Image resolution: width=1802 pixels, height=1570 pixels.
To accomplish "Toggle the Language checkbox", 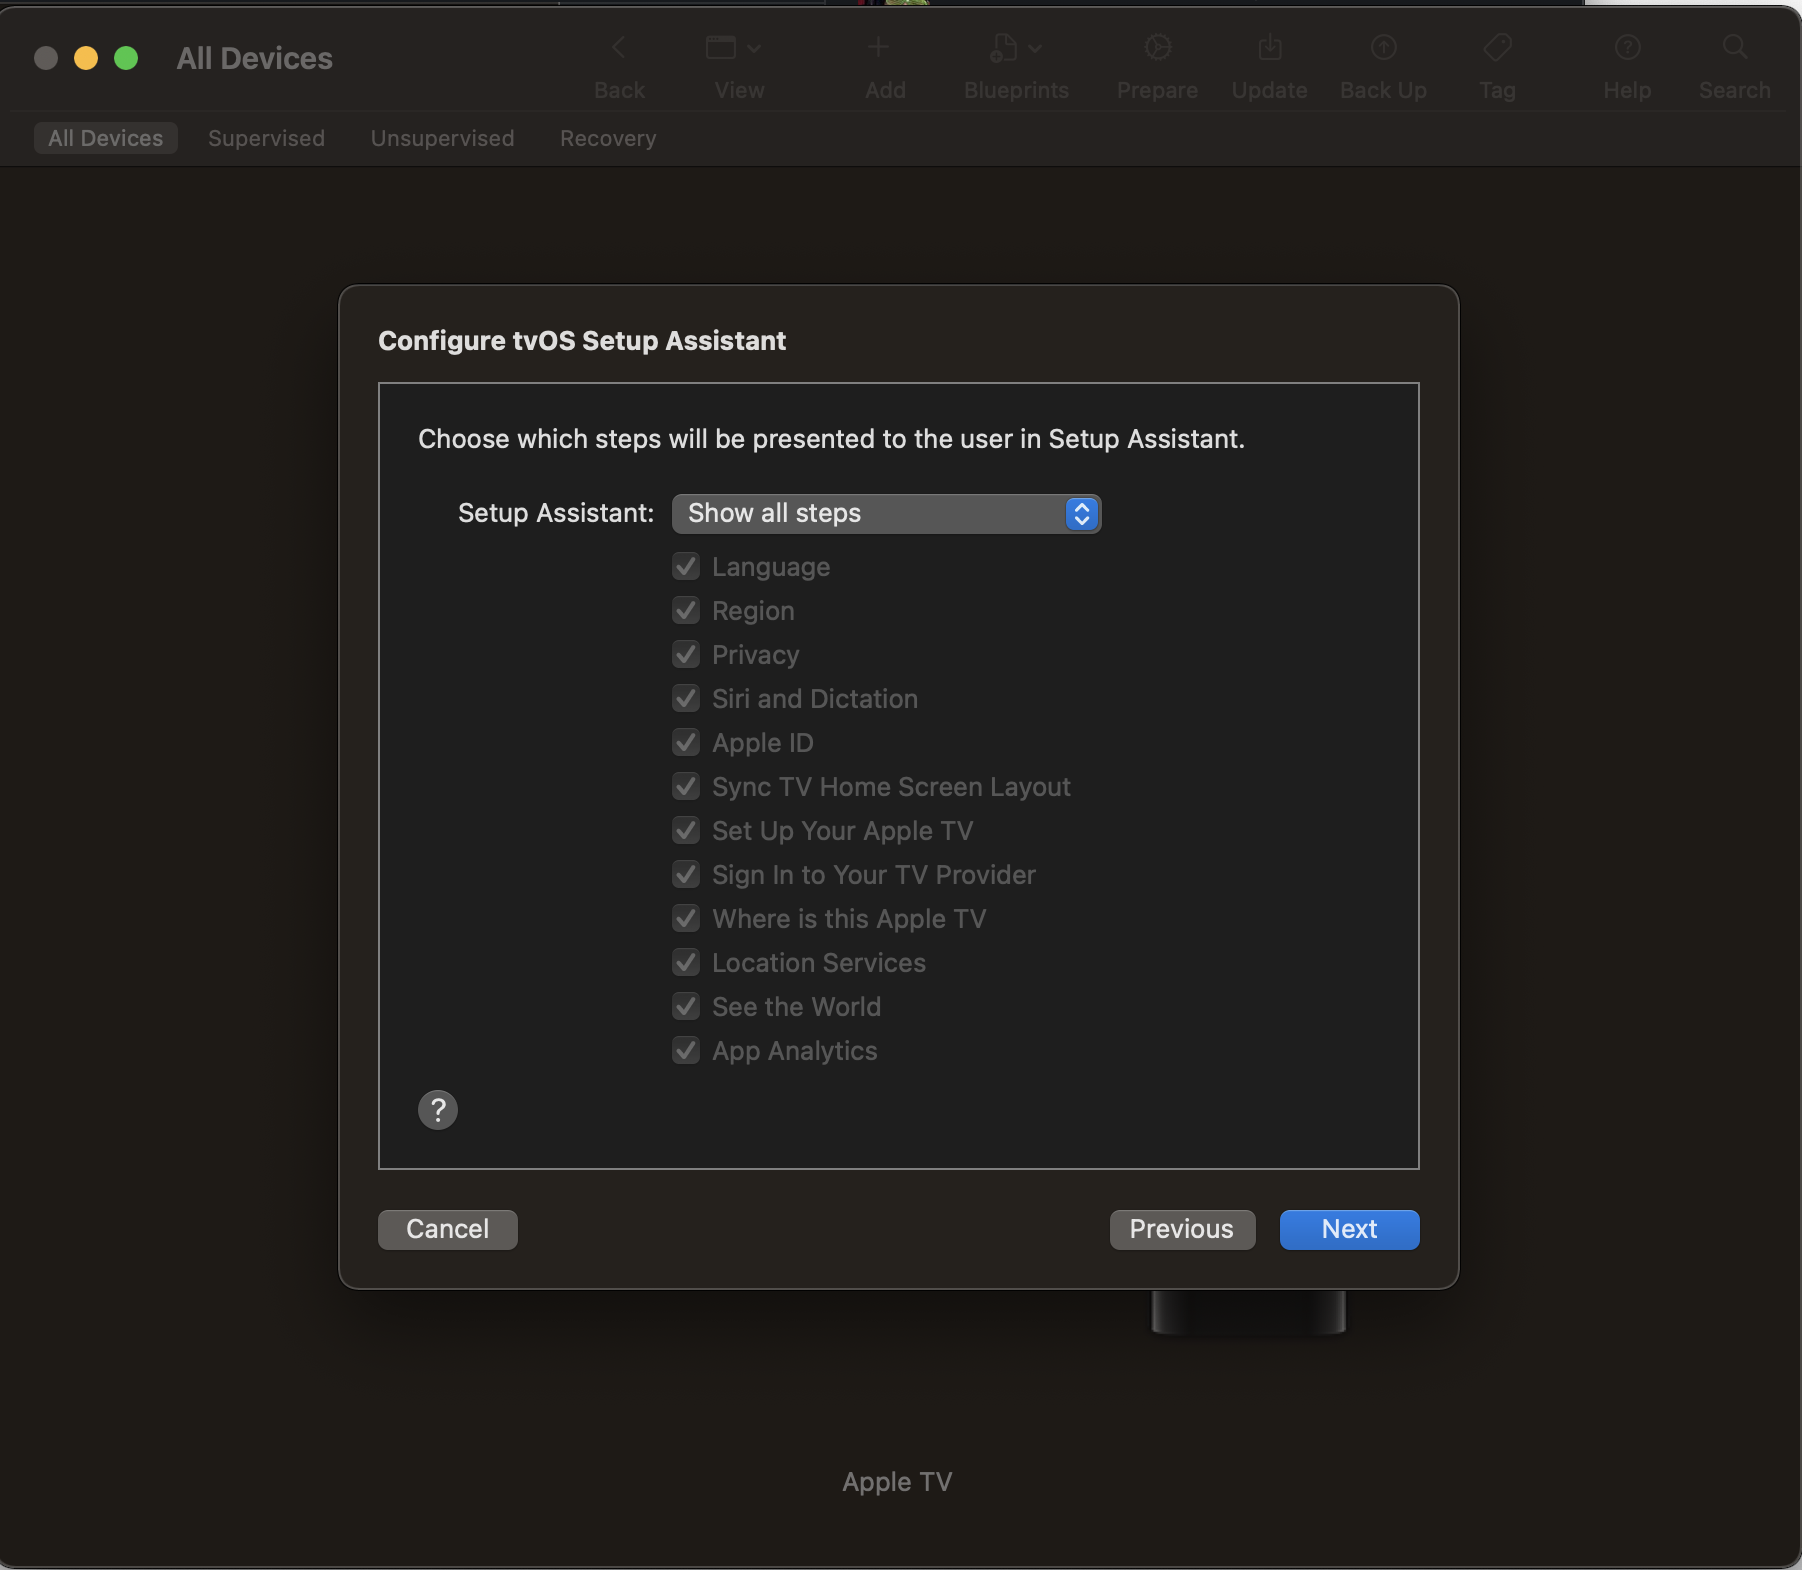I will pyautogui.click(x=686, y=567).
